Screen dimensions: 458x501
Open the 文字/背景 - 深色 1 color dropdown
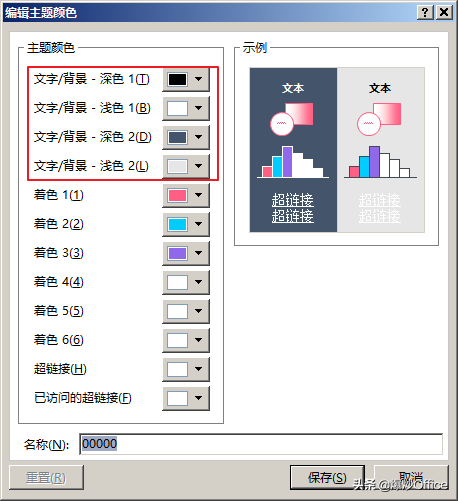point(199,79)
